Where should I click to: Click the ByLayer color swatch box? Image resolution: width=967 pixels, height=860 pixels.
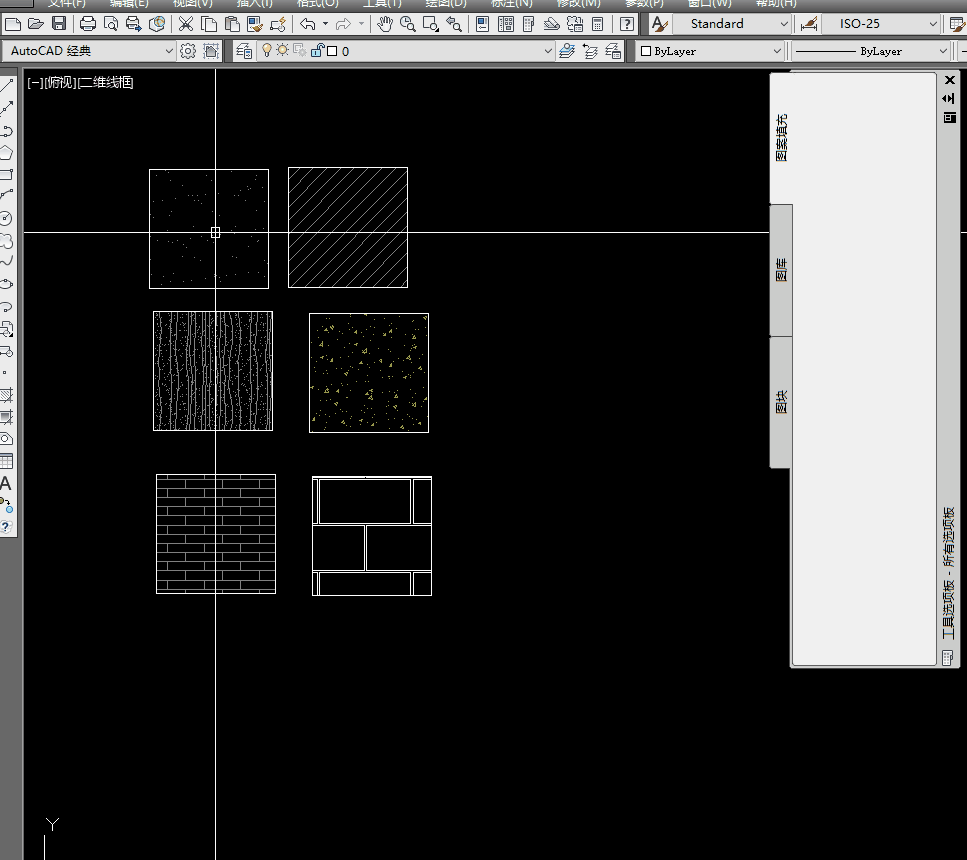point(646,51)
